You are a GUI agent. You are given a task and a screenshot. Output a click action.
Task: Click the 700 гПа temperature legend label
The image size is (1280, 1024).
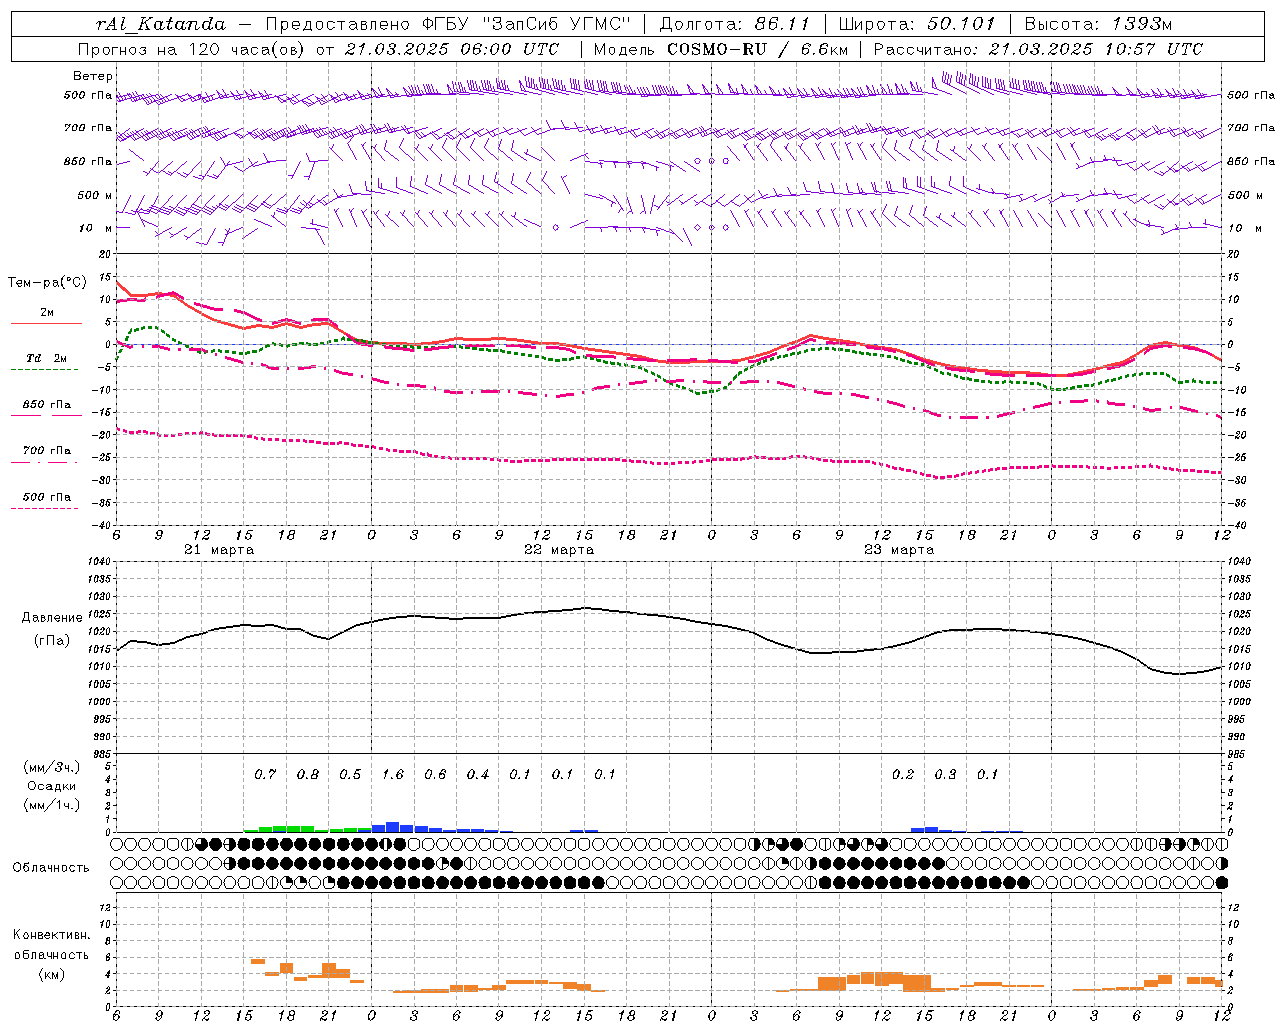point(47,450)
